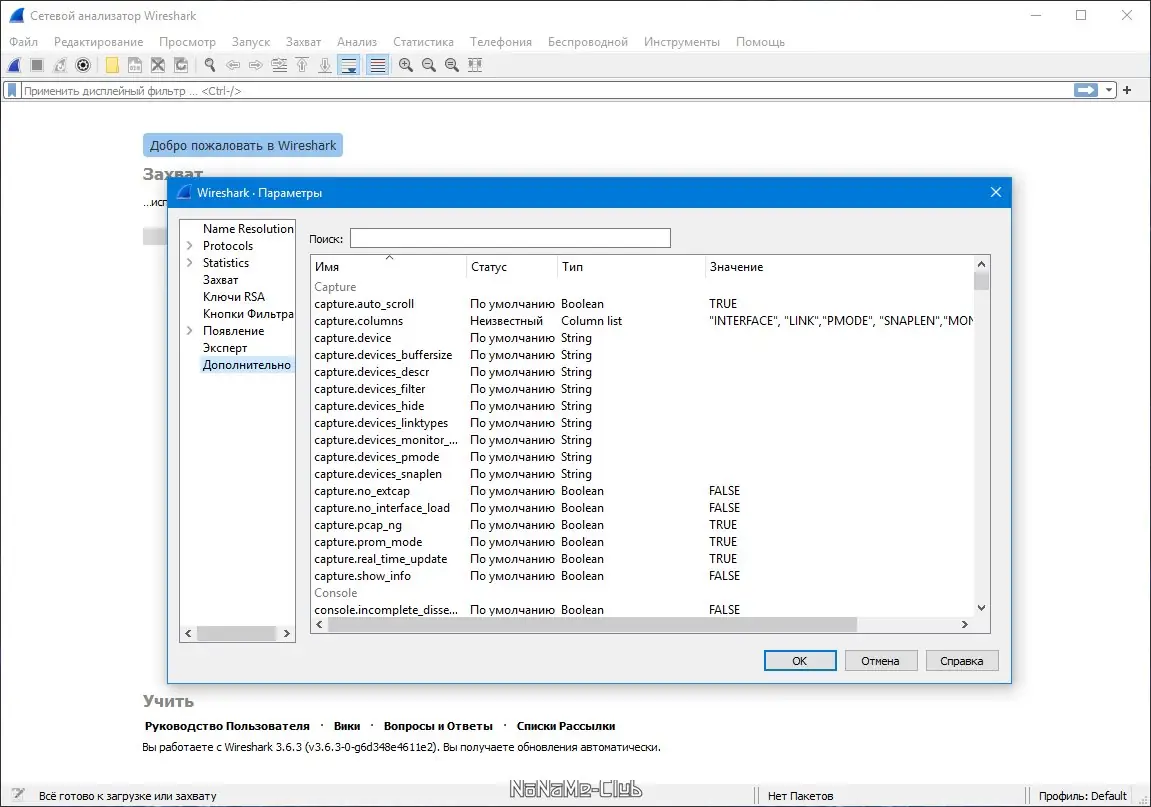Expand the Protocols tree node
The image size is (1151, 807).
[x=190, y=246]
